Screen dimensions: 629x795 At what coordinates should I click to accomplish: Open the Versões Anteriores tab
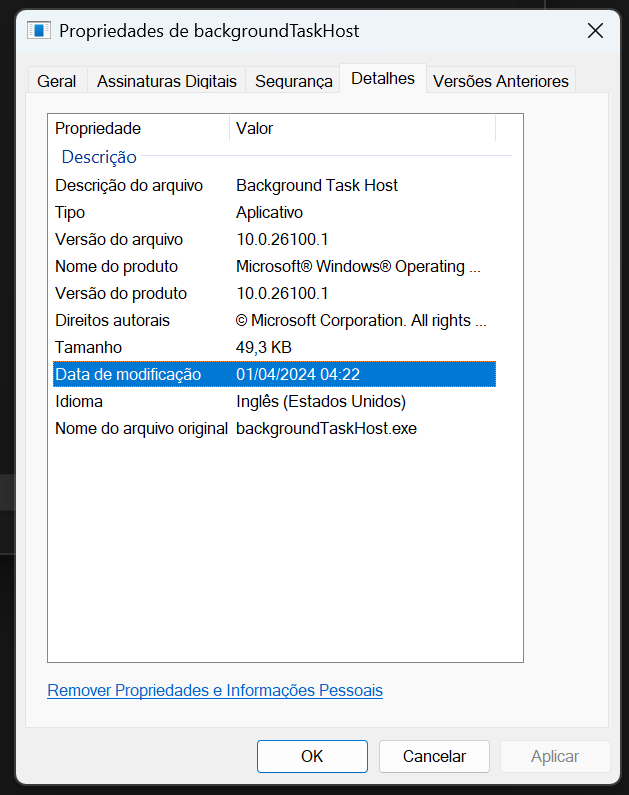[x=501, y=81]
